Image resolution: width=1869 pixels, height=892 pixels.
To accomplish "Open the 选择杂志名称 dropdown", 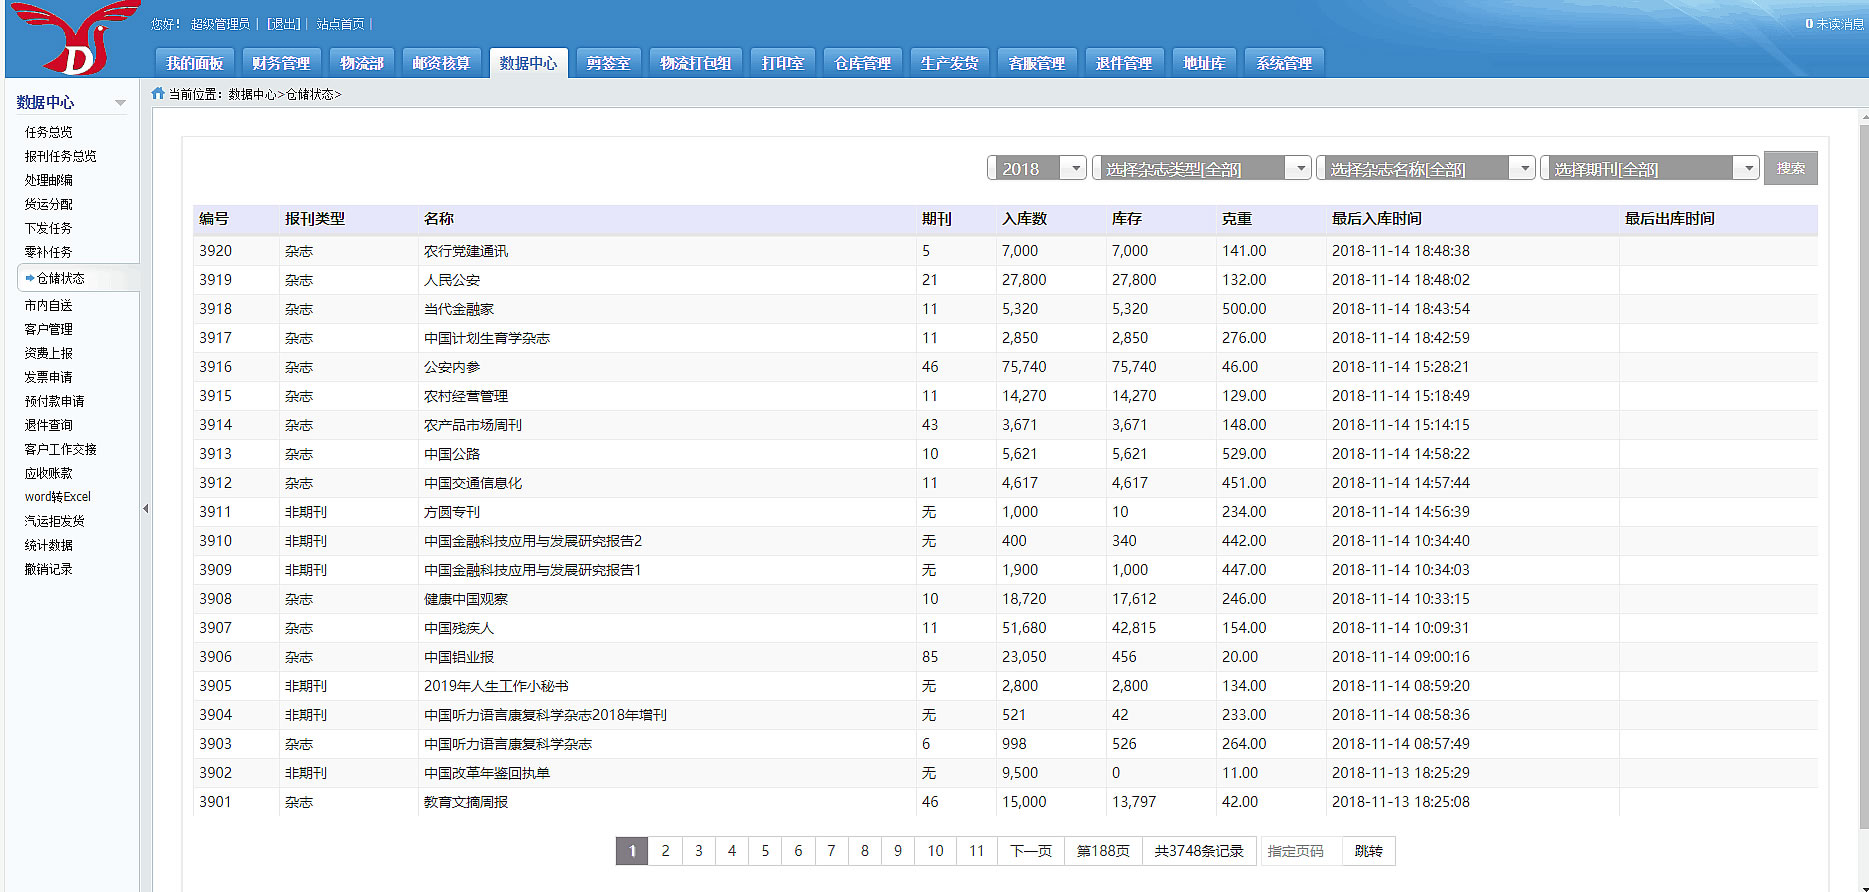I will point(1425,169).
